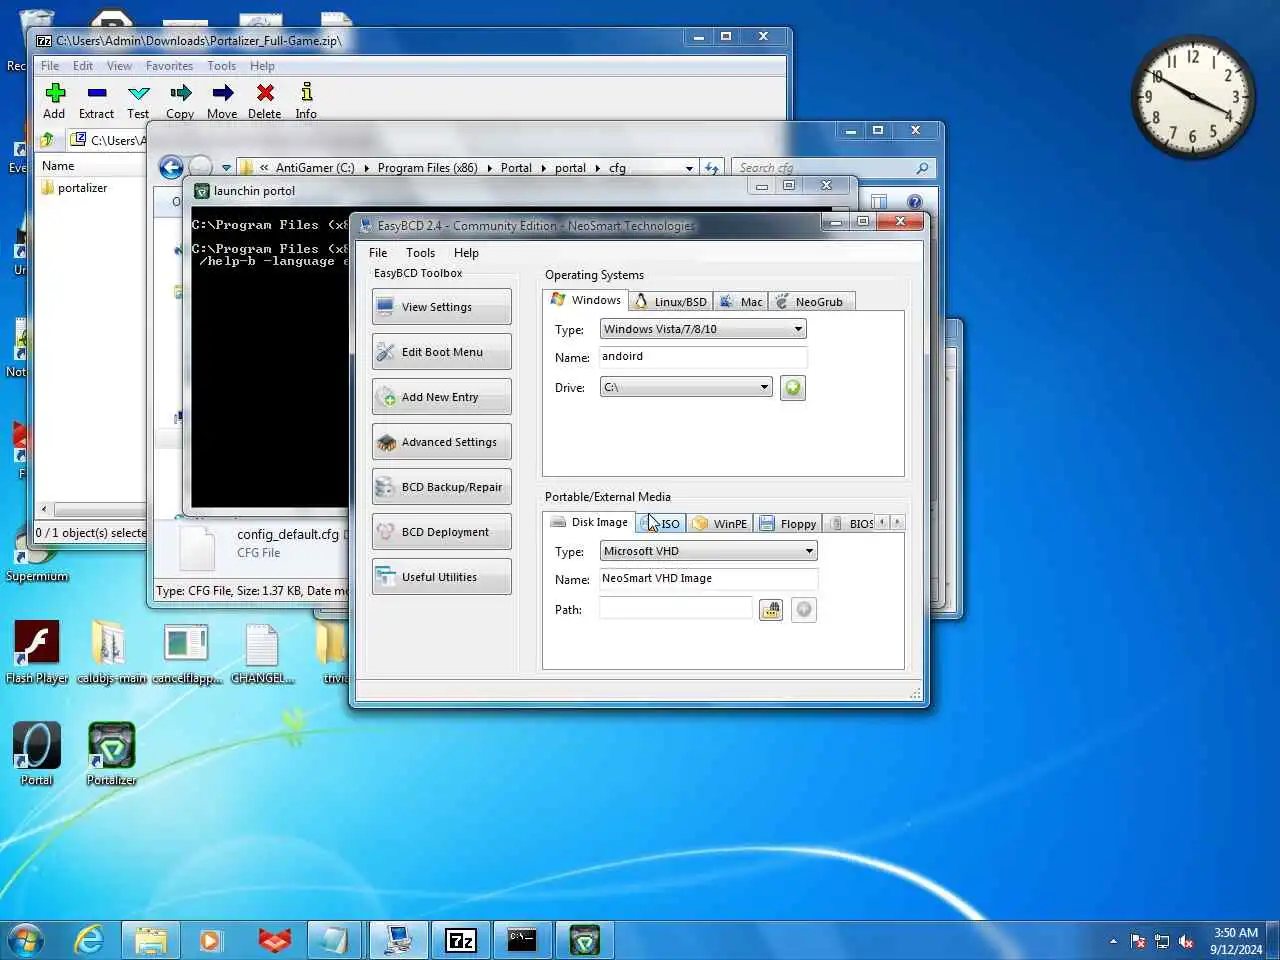Expand Explorer address bar history dropdown
Screen dimensions: 1280x960
click(x=689, y=168)
